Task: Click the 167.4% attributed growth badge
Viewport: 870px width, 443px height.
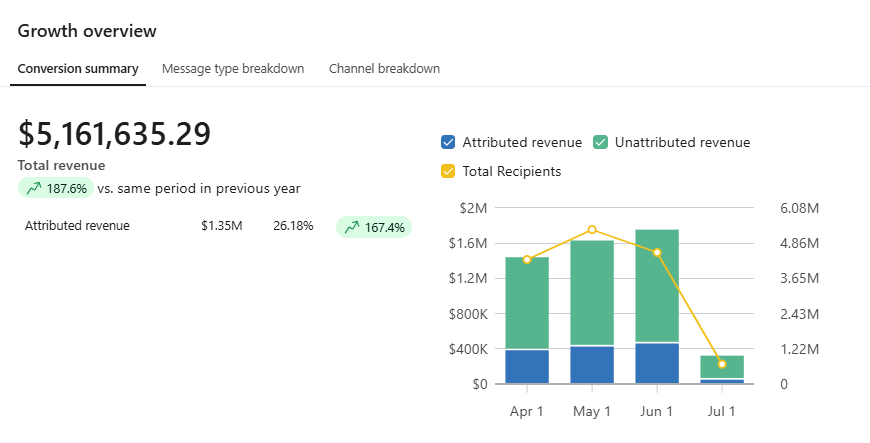Action: [374, 227]
